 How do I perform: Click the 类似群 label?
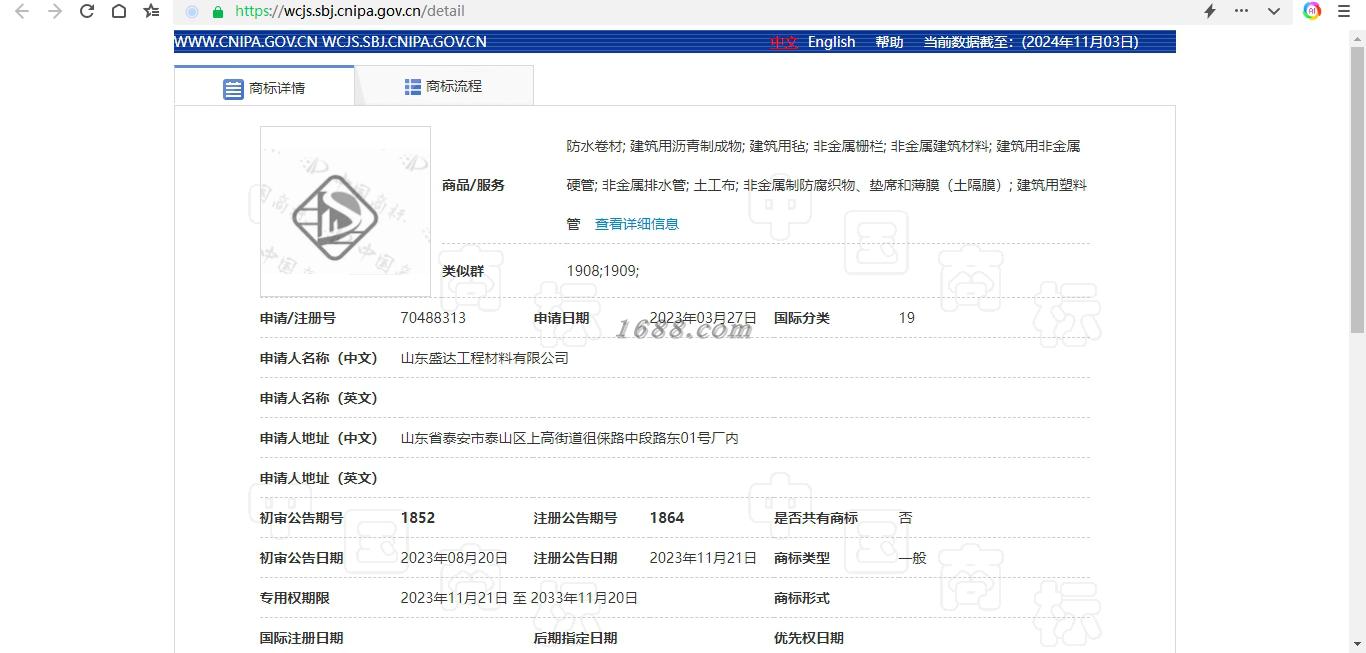[463, 271]
